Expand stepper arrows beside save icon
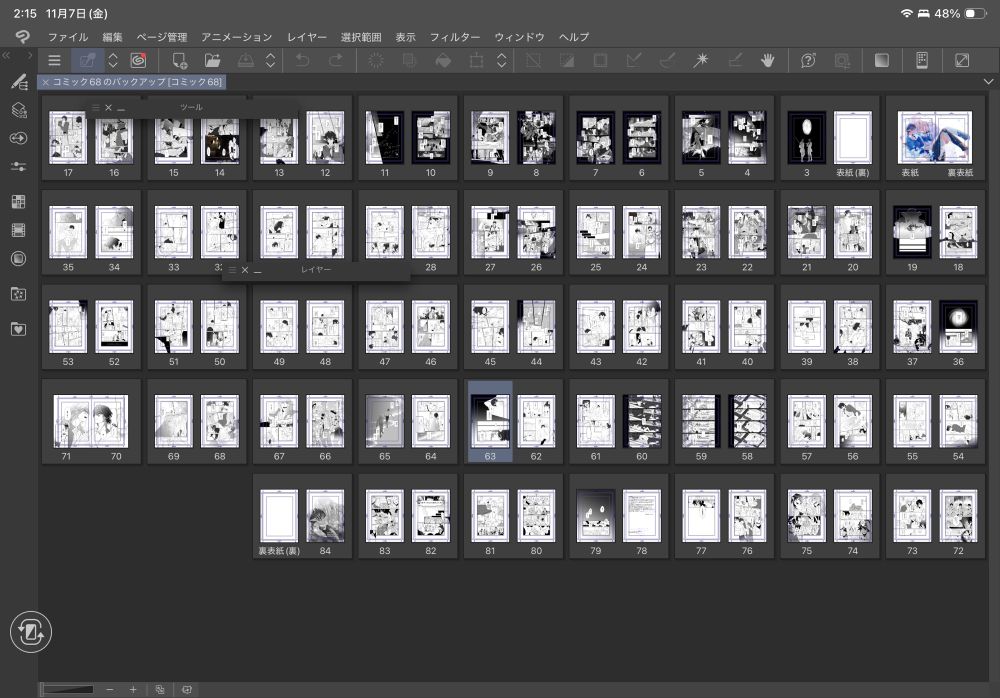 pos(270,61)
